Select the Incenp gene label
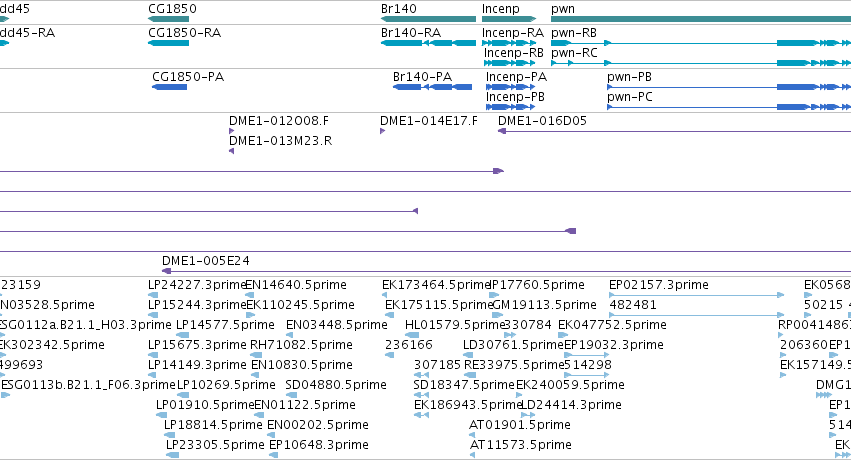The image size is (851, 460). pyautogui.click(x=500, y=9)
